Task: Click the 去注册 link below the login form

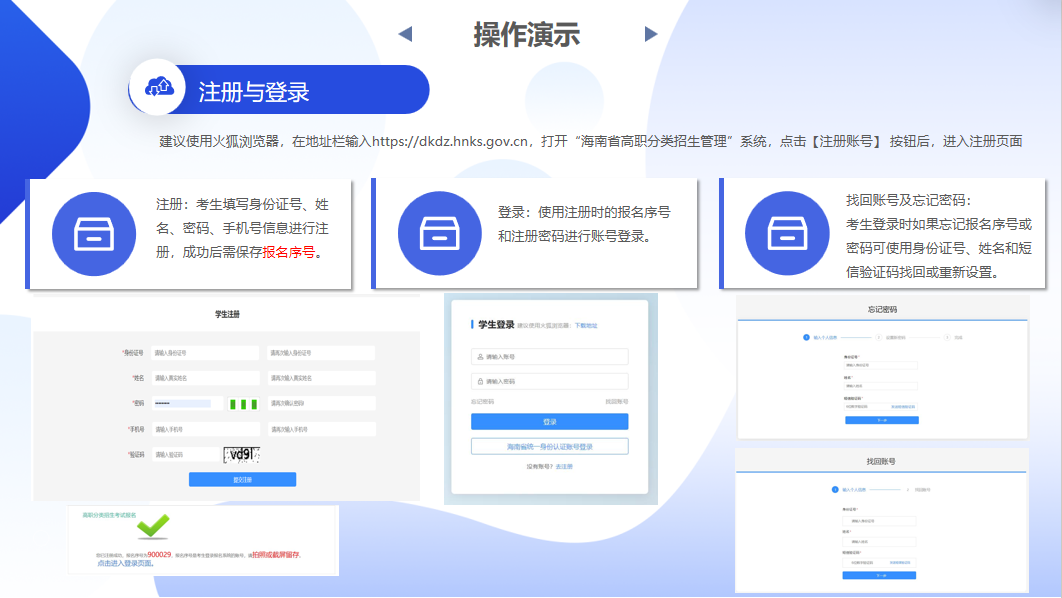Action: [x=565, y=467]
